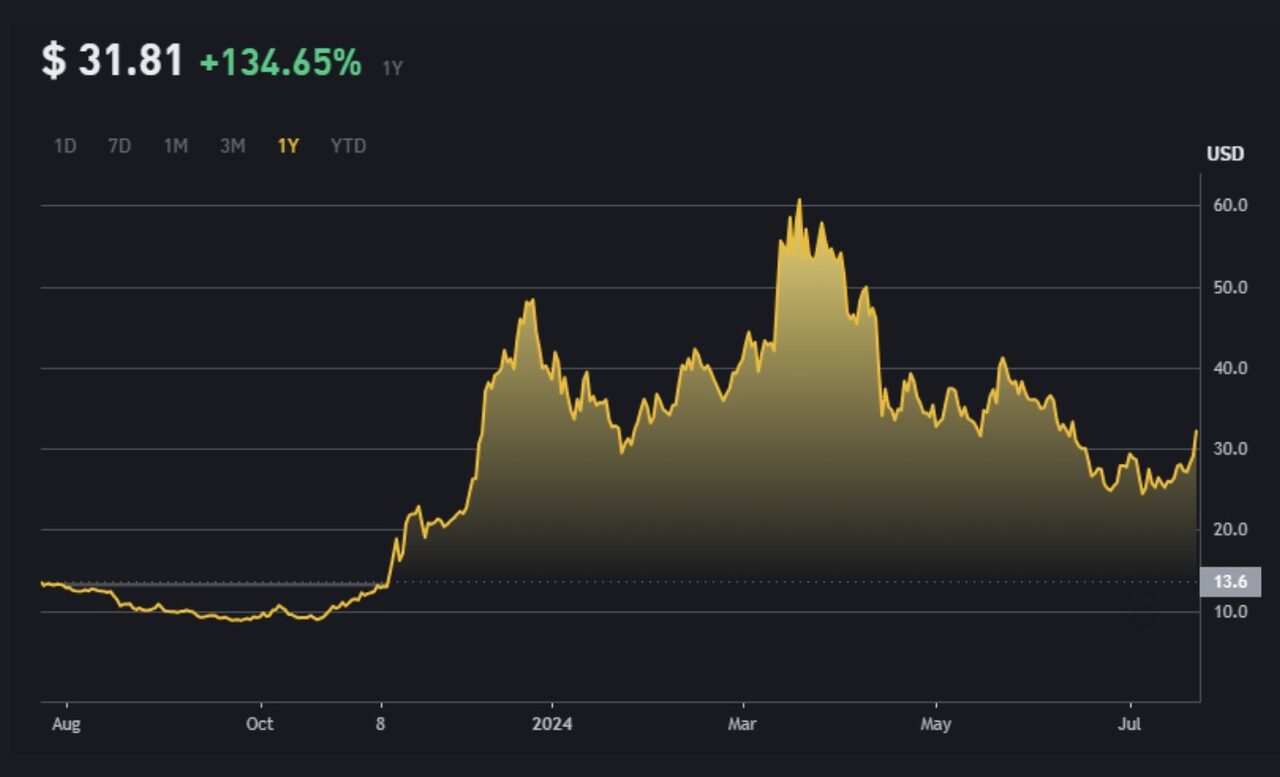Click the May x-axis label
Viewport: 1280px width, 777px height.
coord(936,724)
